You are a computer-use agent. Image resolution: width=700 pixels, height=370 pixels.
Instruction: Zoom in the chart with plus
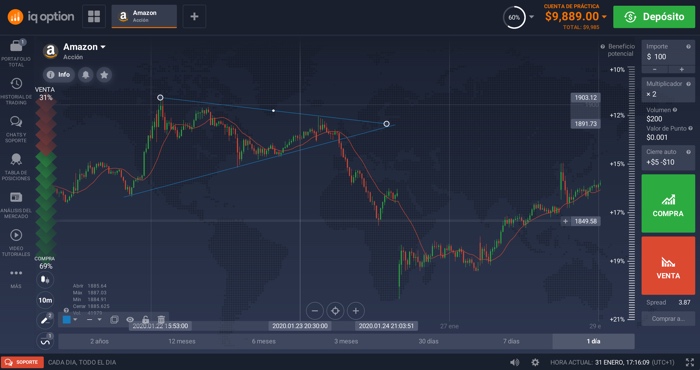pos(356,311)
